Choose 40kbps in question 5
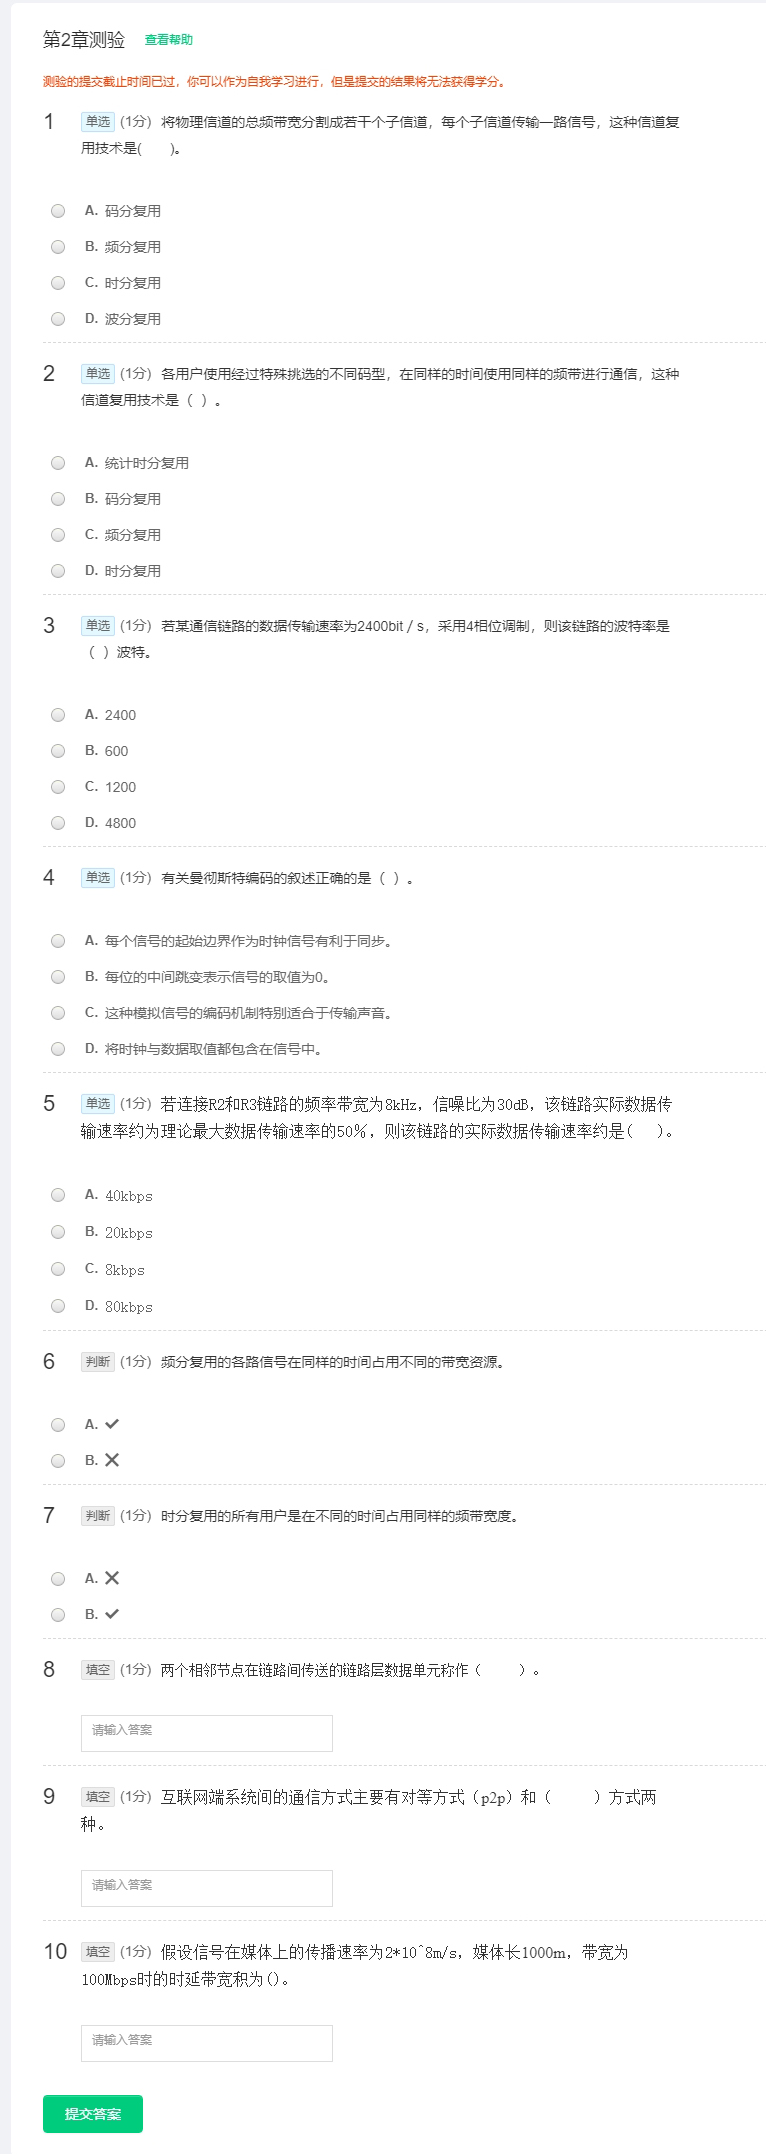Screen dimensions: 766x2154 [x=58, y=1195]
